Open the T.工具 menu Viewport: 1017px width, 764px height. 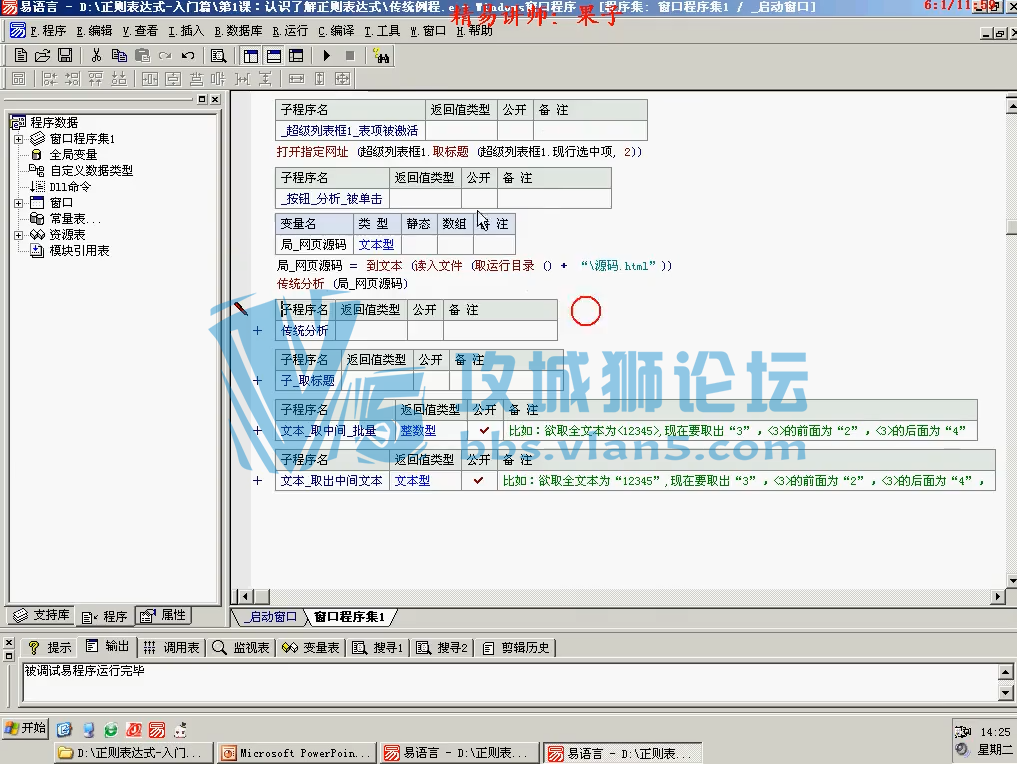tap(382, 30)
